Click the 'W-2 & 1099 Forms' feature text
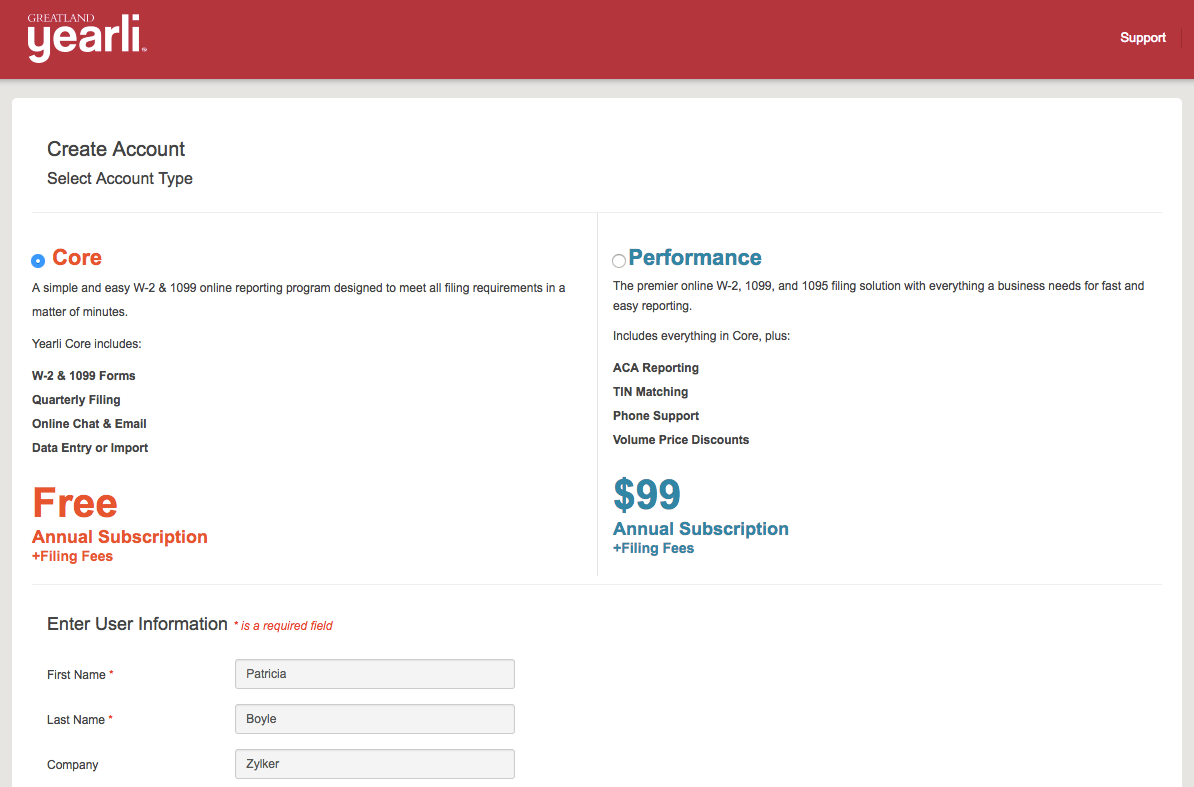Image resolution: width=1194 pixels, height=787 pixels. click(84, 375)
